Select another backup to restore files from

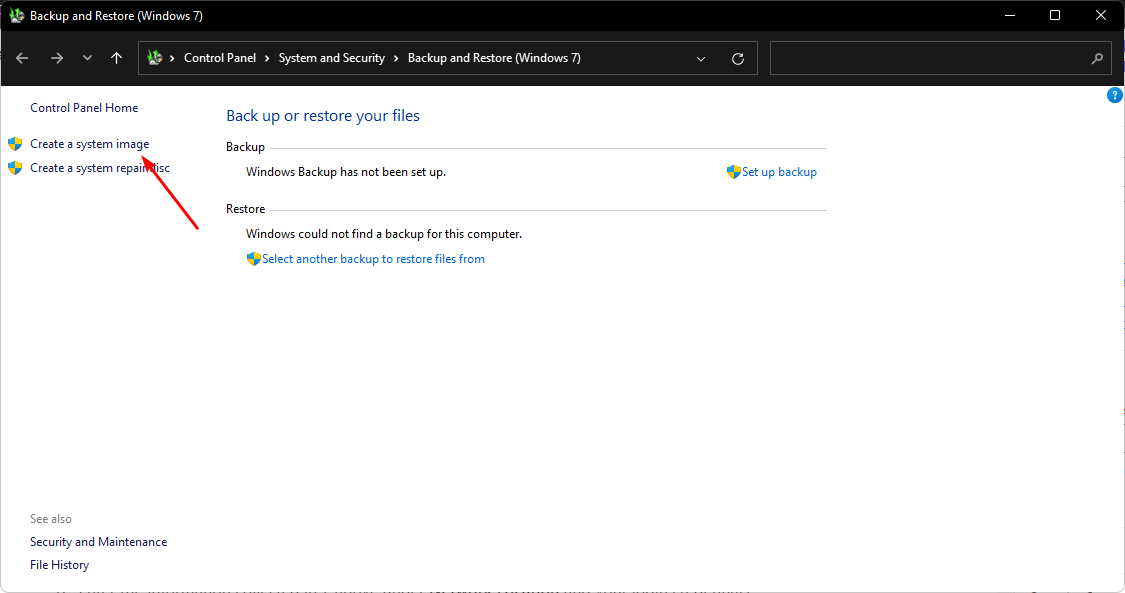373,259
